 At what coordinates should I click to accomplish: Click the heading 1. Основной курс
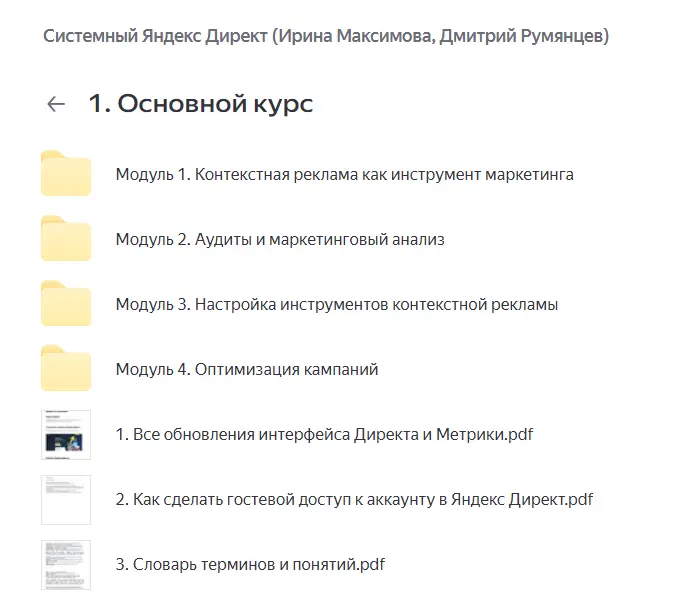point(200,104)
